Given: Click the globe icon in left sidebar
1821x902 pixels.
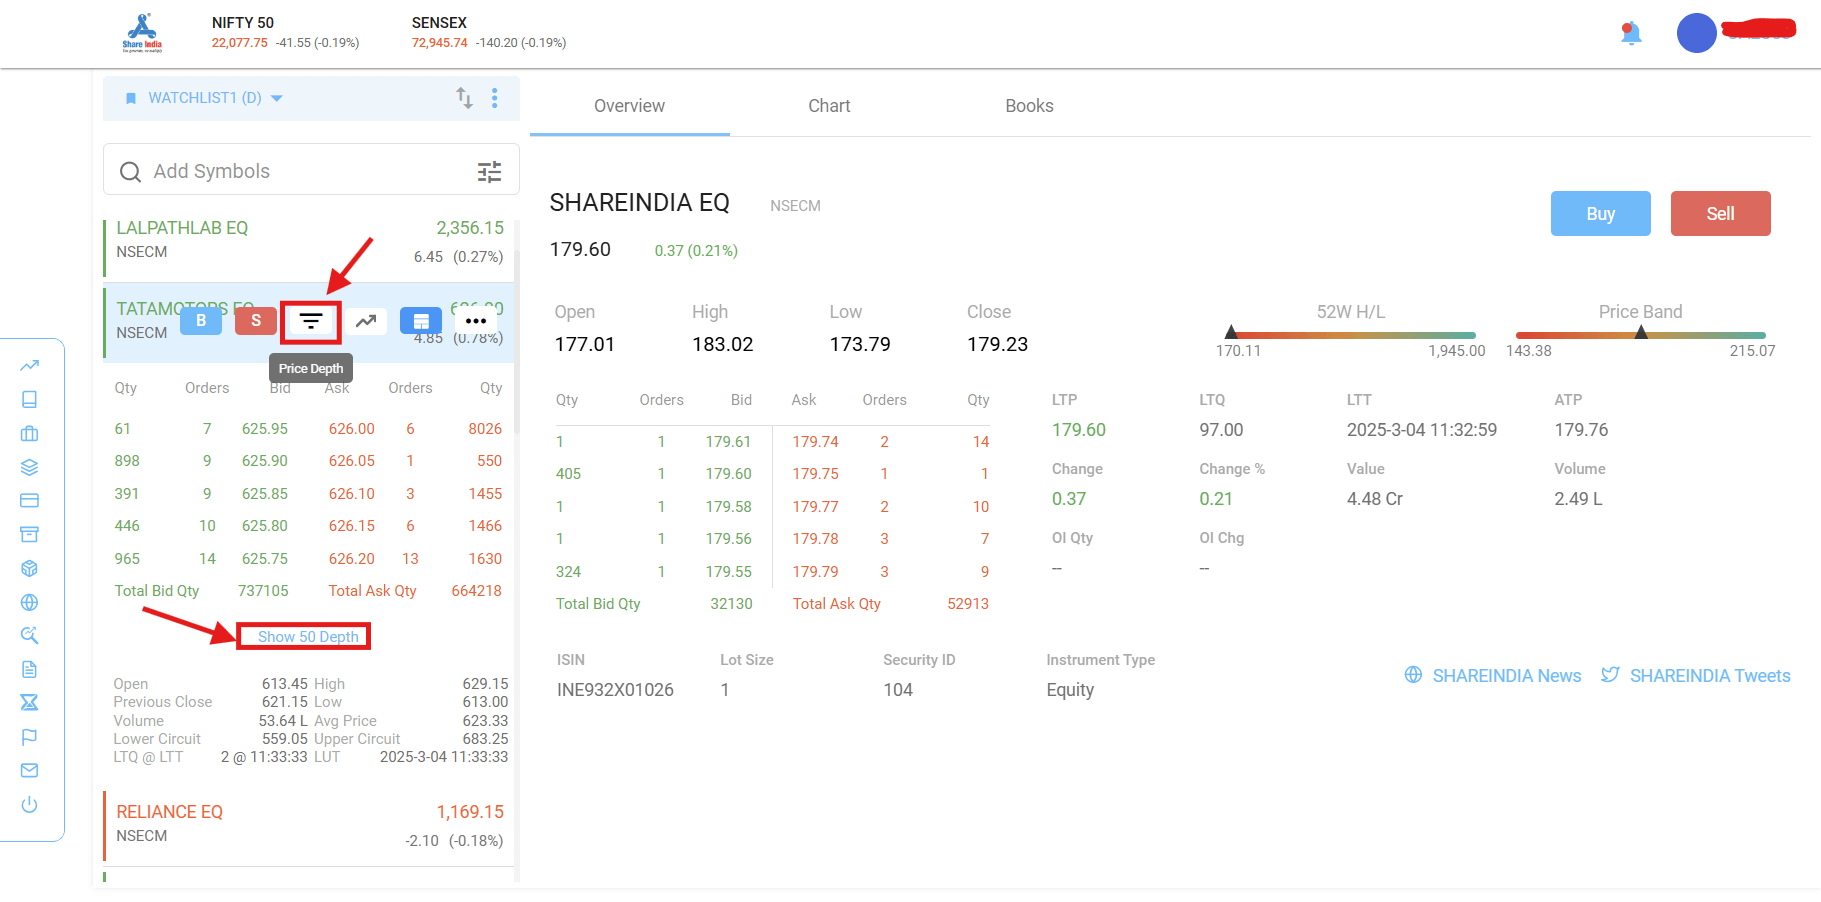Looking at the screenshot, I should tap(29, 602).
